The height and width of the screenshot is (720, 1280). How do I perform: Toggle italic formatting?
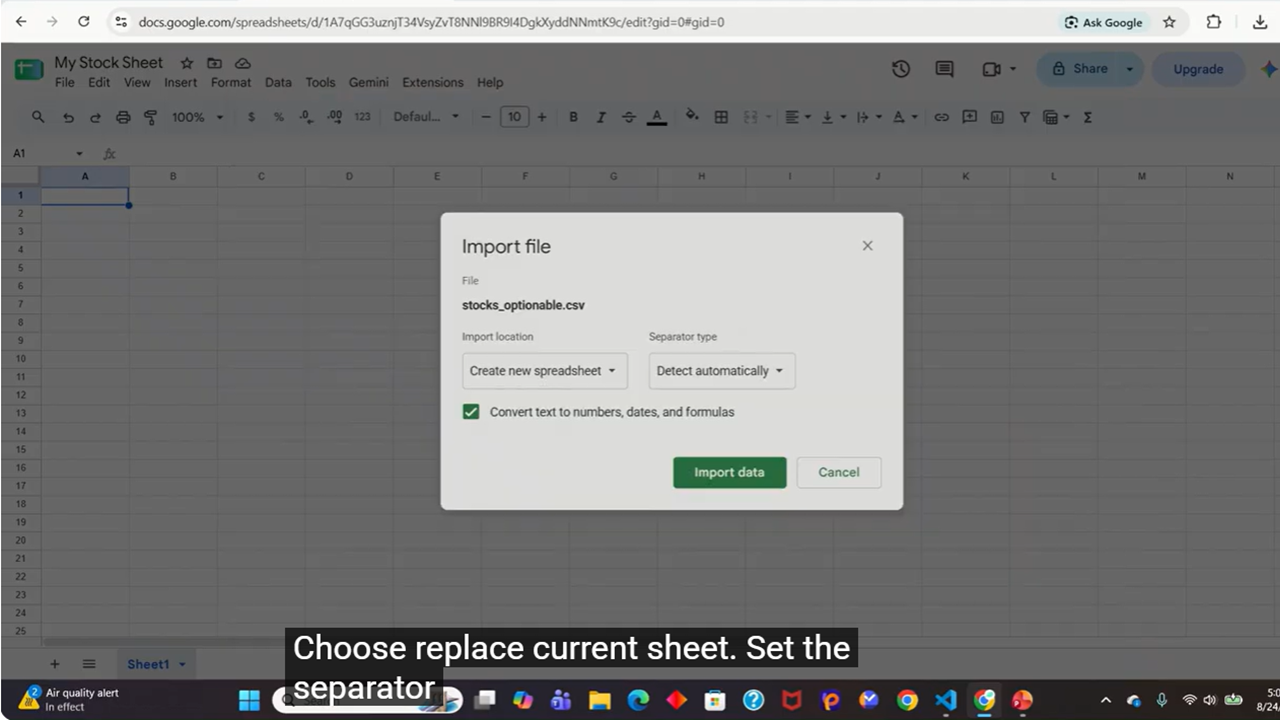coord(601,117)
